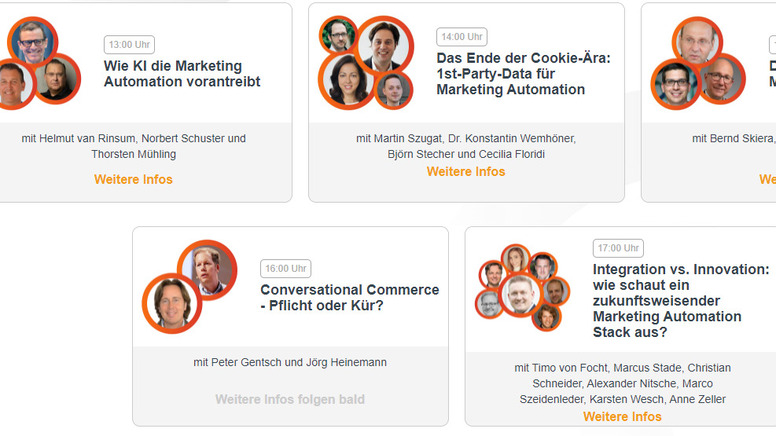This screenshot has width=776, height=436.
Task: Open 'Weitere Infos' for the Cookie-Ära session
Action: 466,172
